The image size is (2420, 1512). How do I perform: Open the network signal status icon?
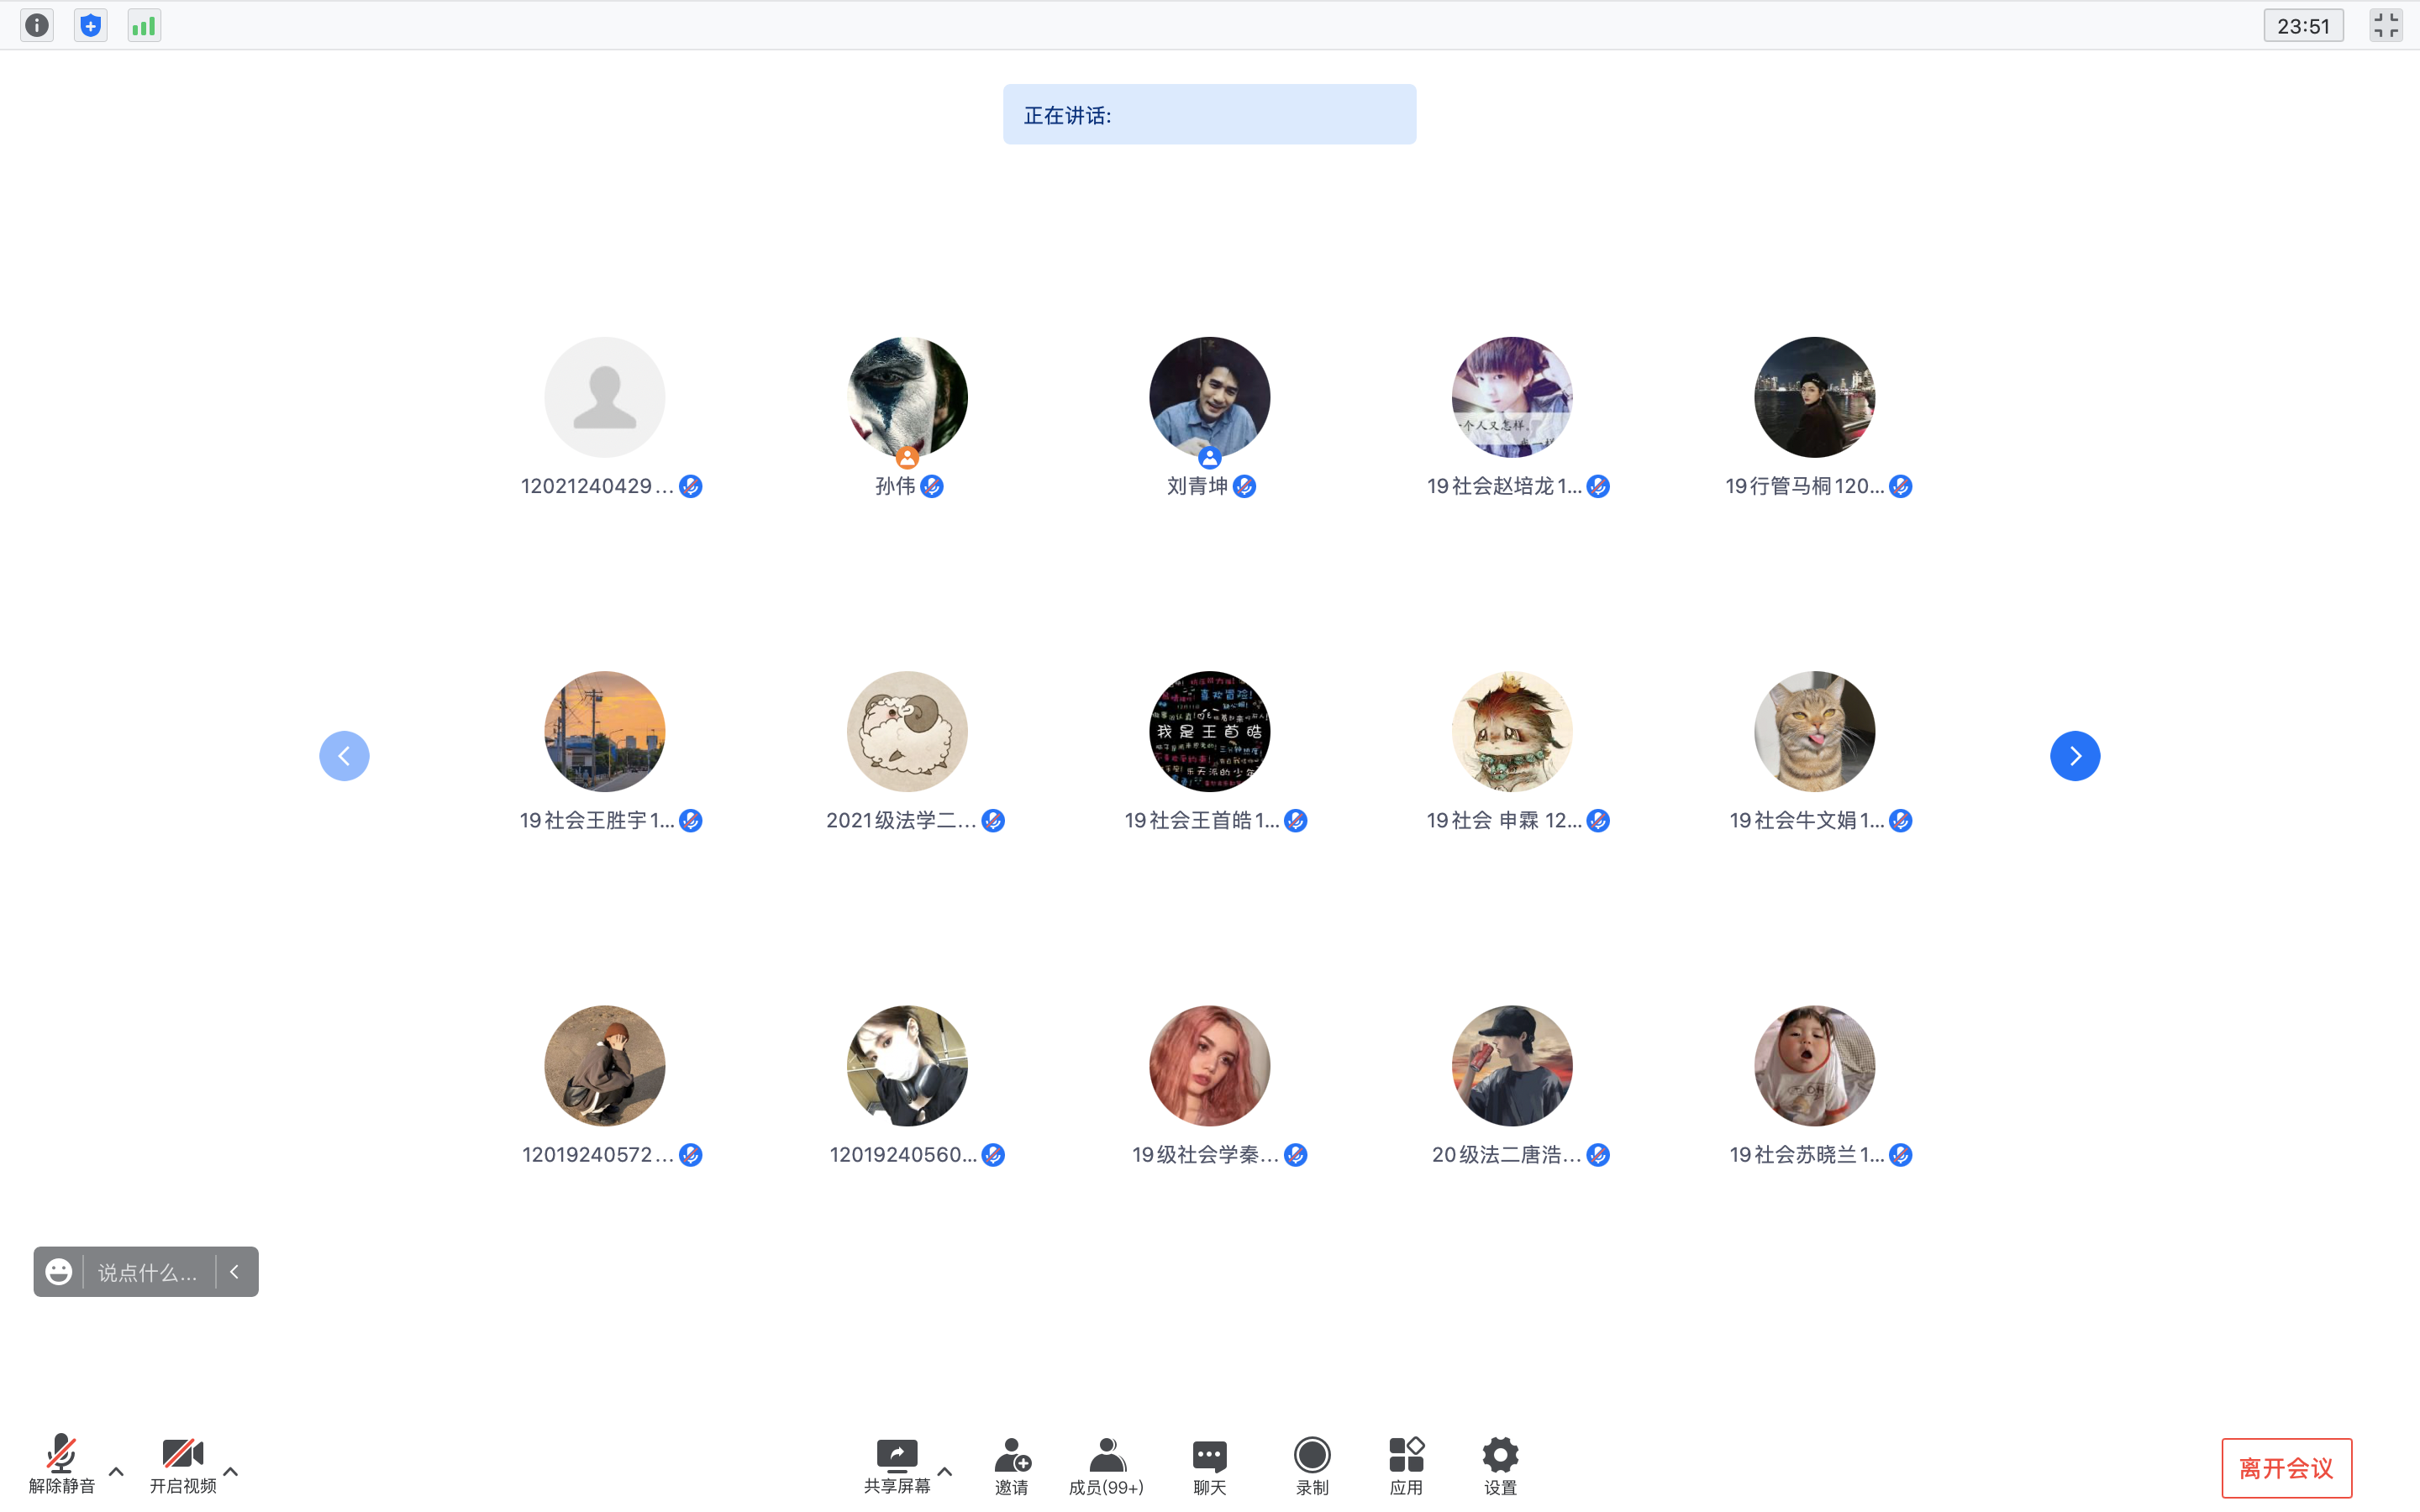144,25
